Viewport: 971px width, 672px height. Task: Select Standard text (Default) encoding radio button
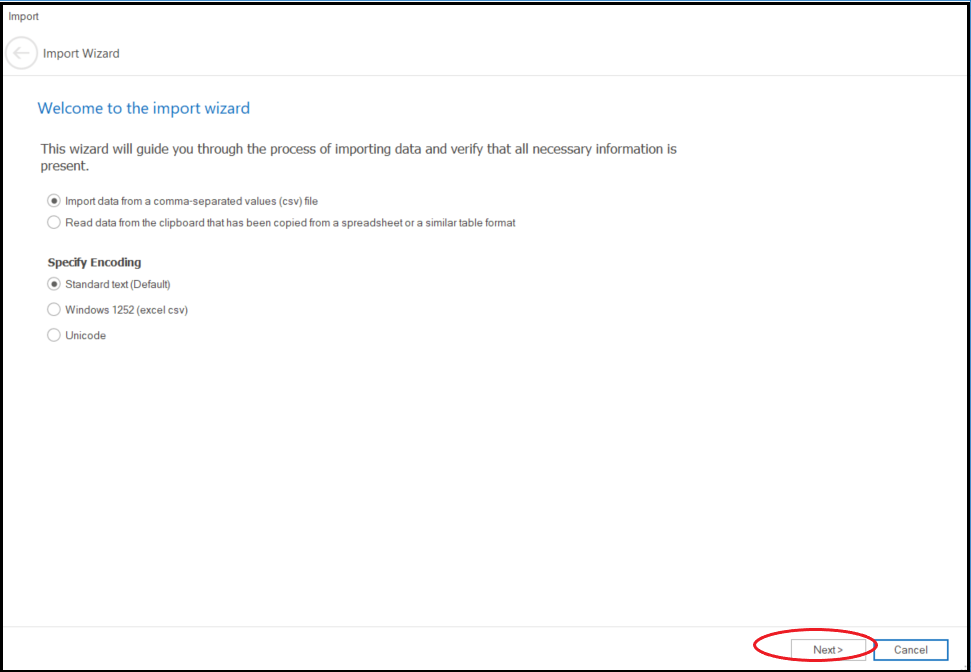click(54, 284)
